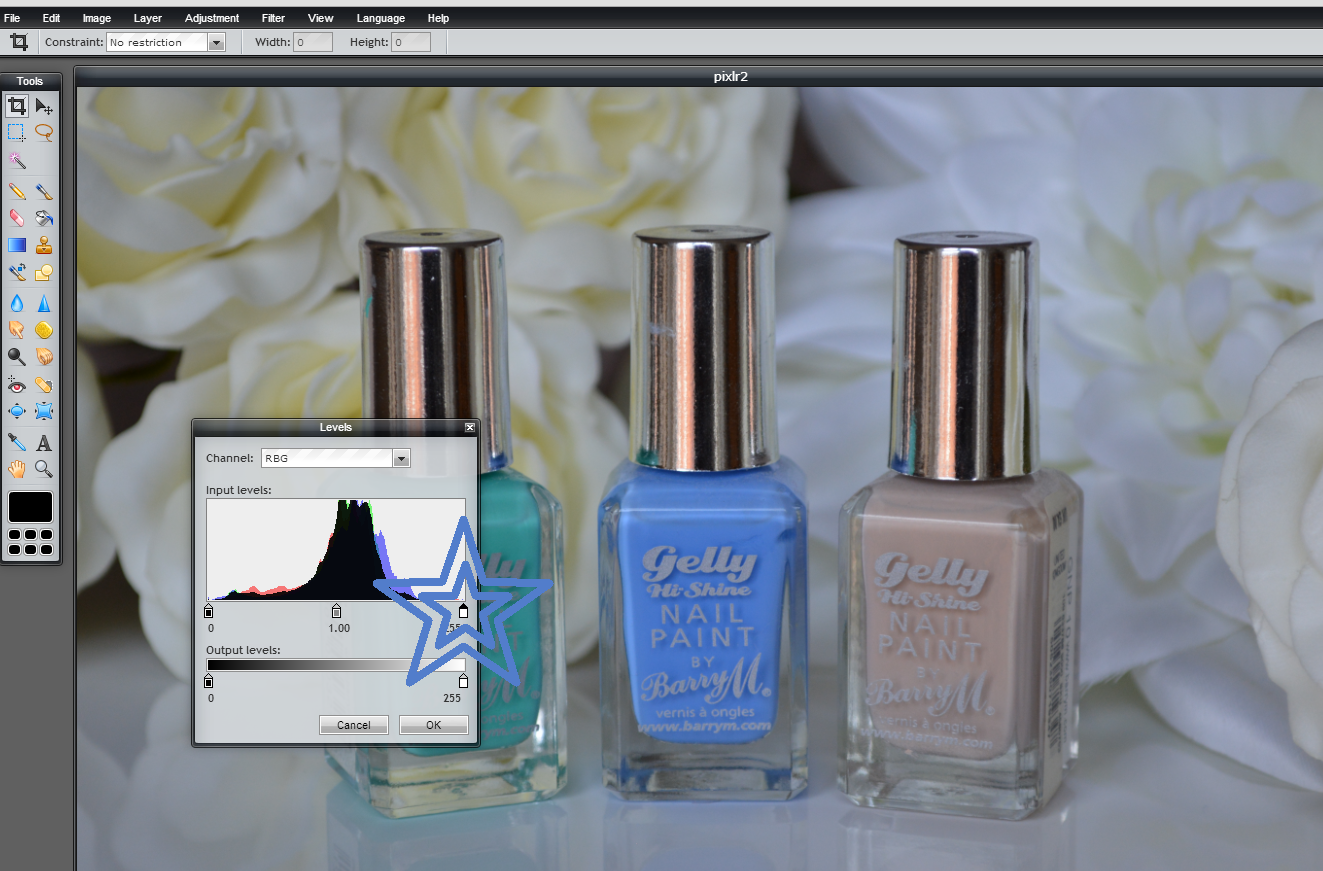Open the Filter menu
Image resolution: width=1323 pixels, height=871 pixels.
click(x=273, y=18)
